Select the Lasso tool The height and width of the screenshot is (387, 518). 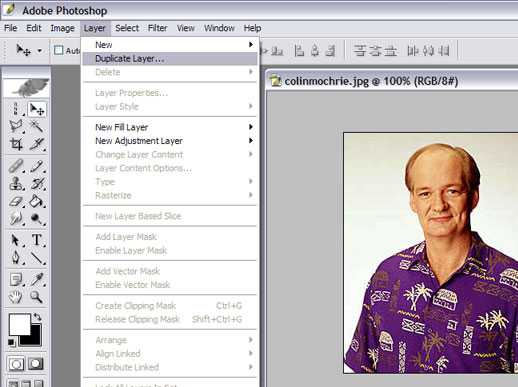(16, 126)
